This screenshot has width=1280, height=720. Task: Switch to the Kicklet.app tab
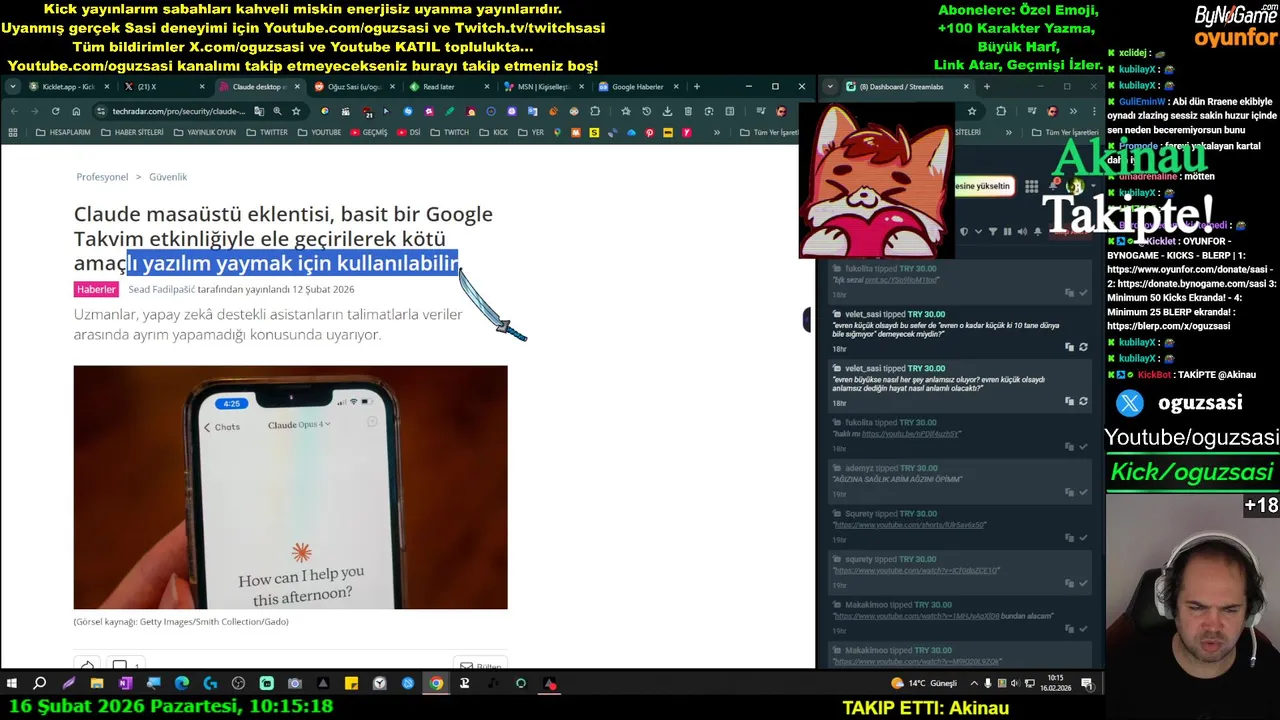67,87
